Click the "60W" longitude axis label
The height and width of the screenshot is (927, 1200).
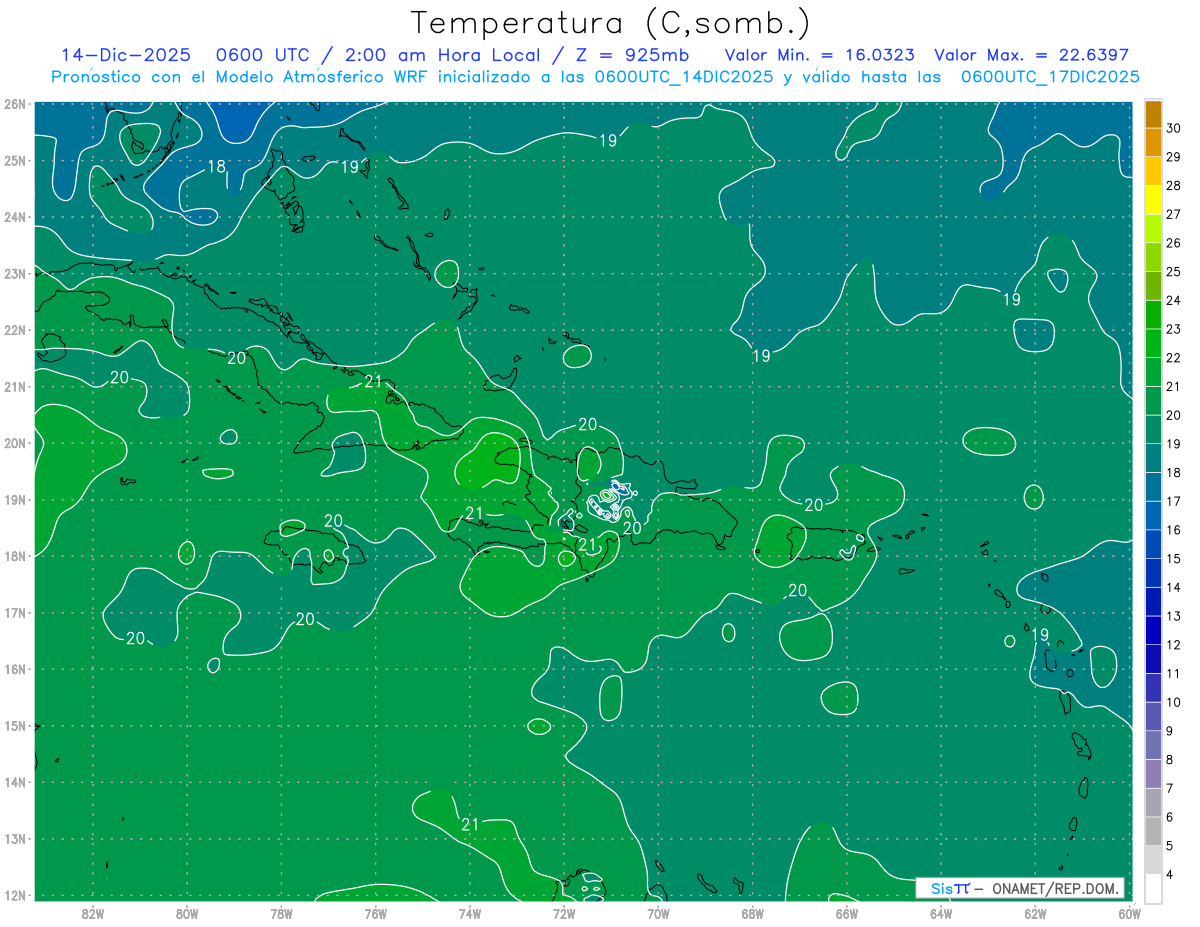(1129, 912)
